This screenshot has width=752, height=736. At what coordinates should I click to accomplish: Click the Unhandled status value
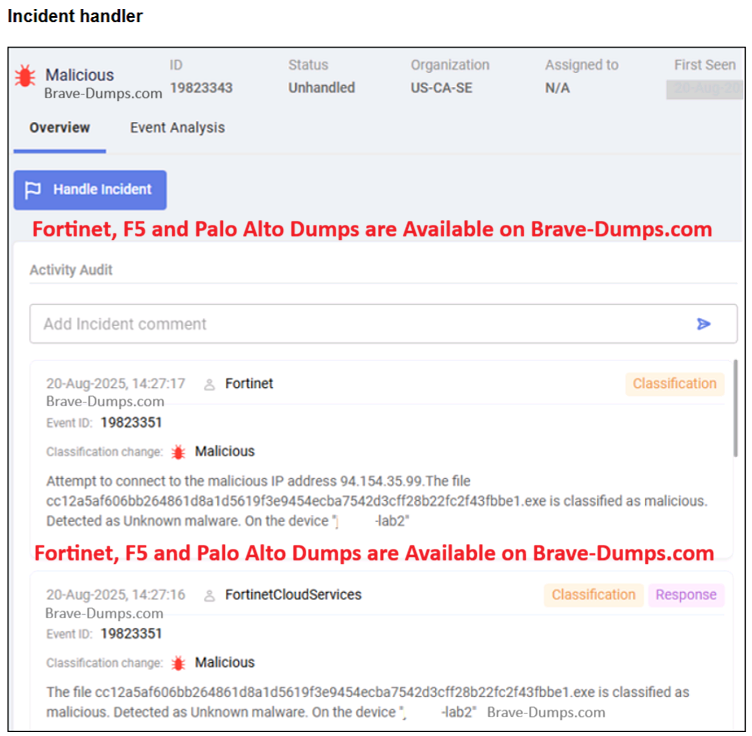[321, 88]
